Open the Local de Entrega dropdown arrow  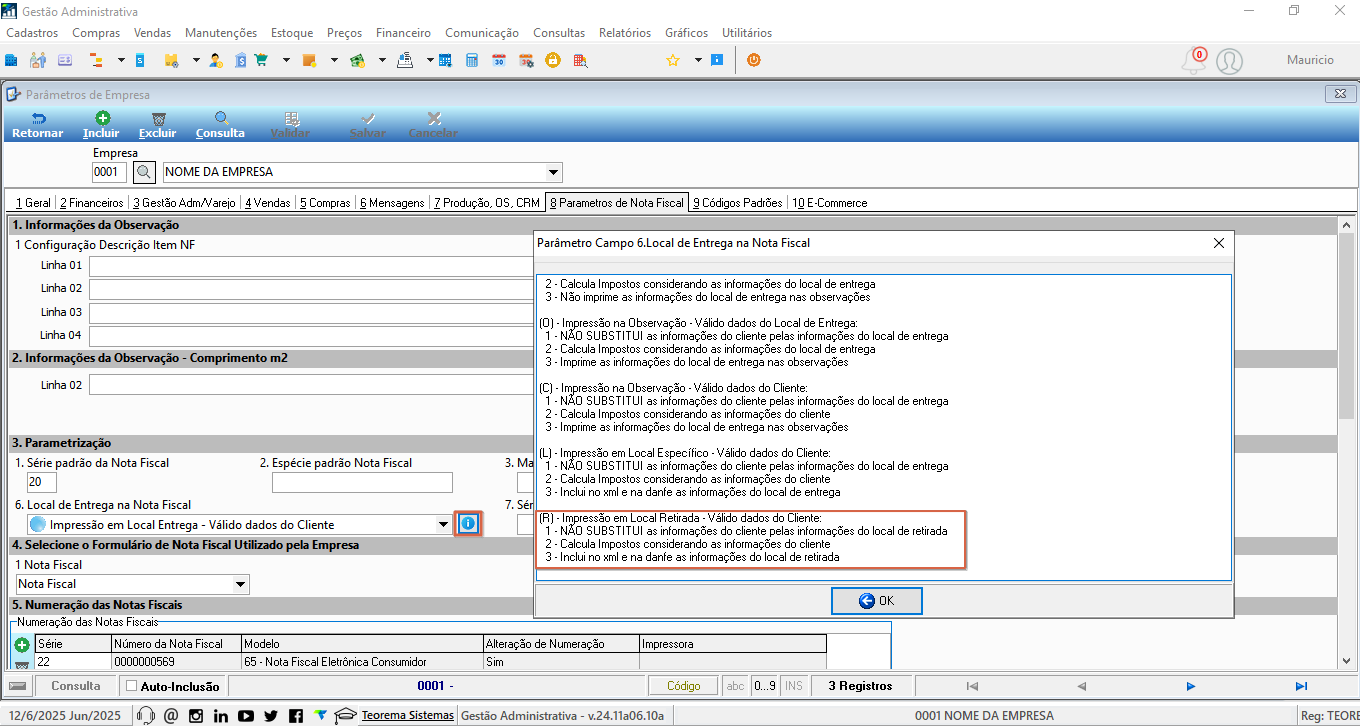444,524
